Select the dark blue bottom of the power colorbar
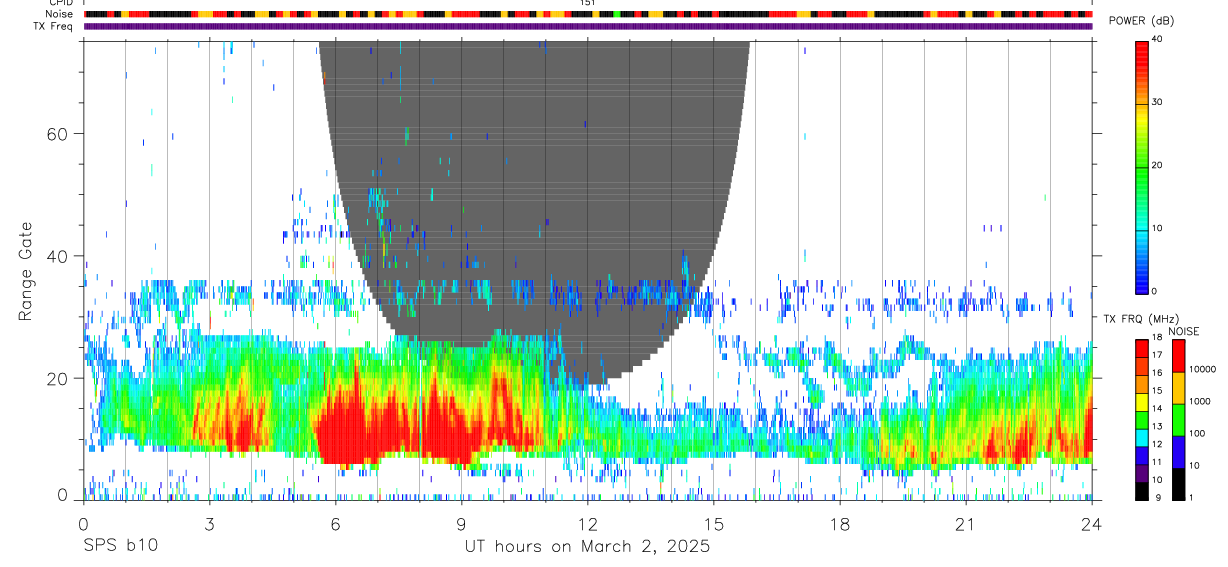The width and height of the screenshot is (1228, 567). [x=1142, y=282]
